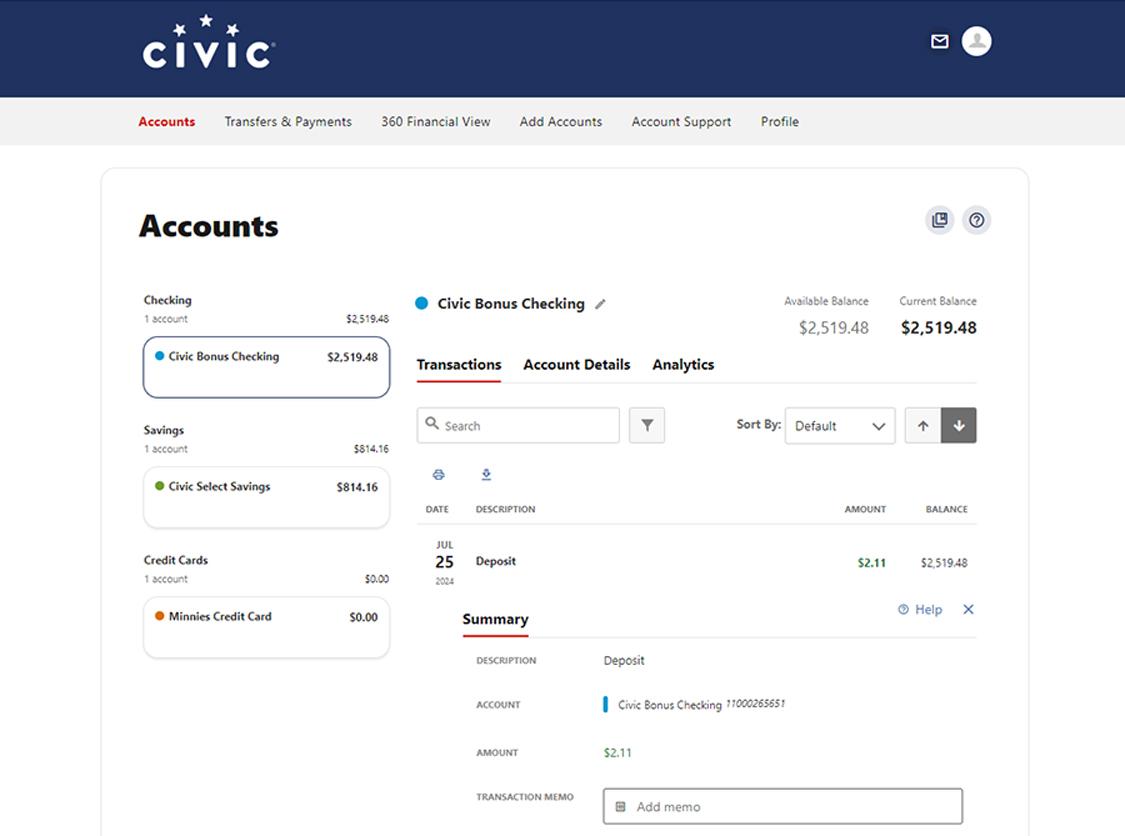Click the Savings total $814.16
The height and width of the screenshot is (836, 1125).
point(371,448)
